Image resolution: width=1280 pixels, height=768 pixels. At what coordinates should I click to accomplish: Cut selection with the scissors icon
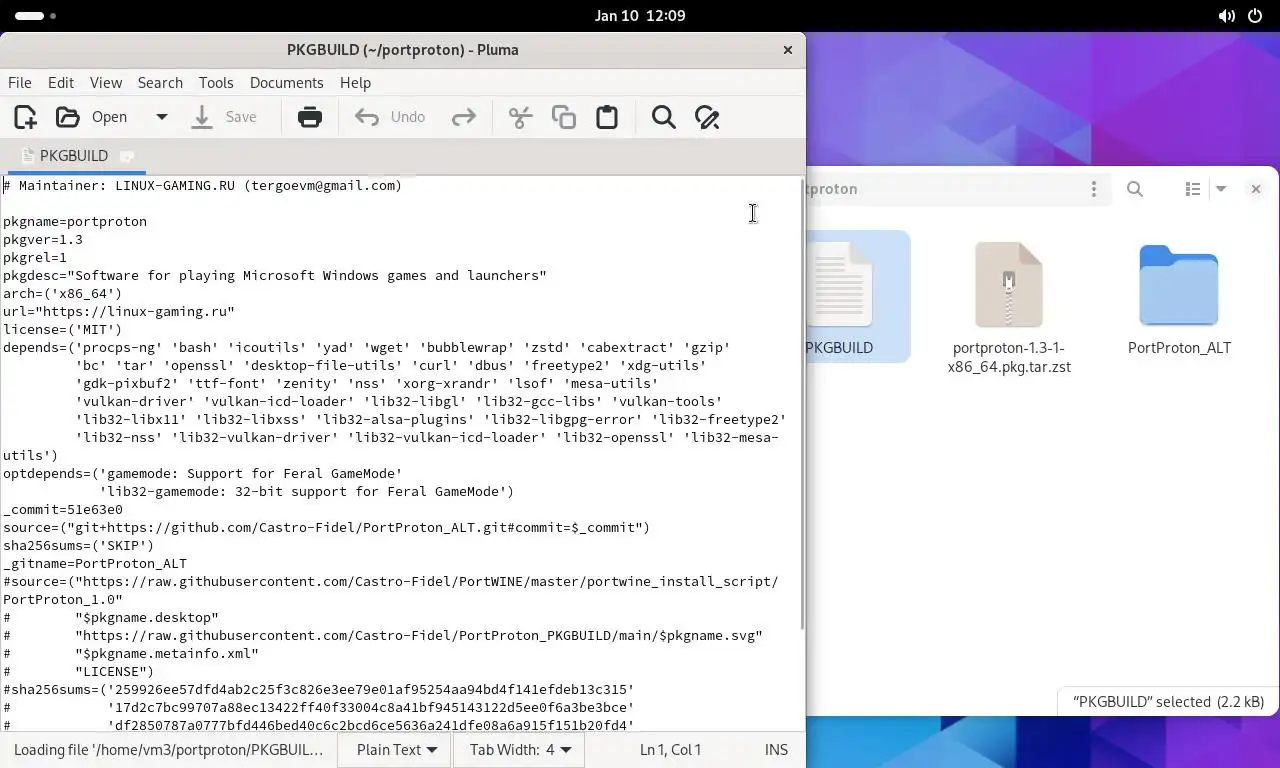click(520, 117)
